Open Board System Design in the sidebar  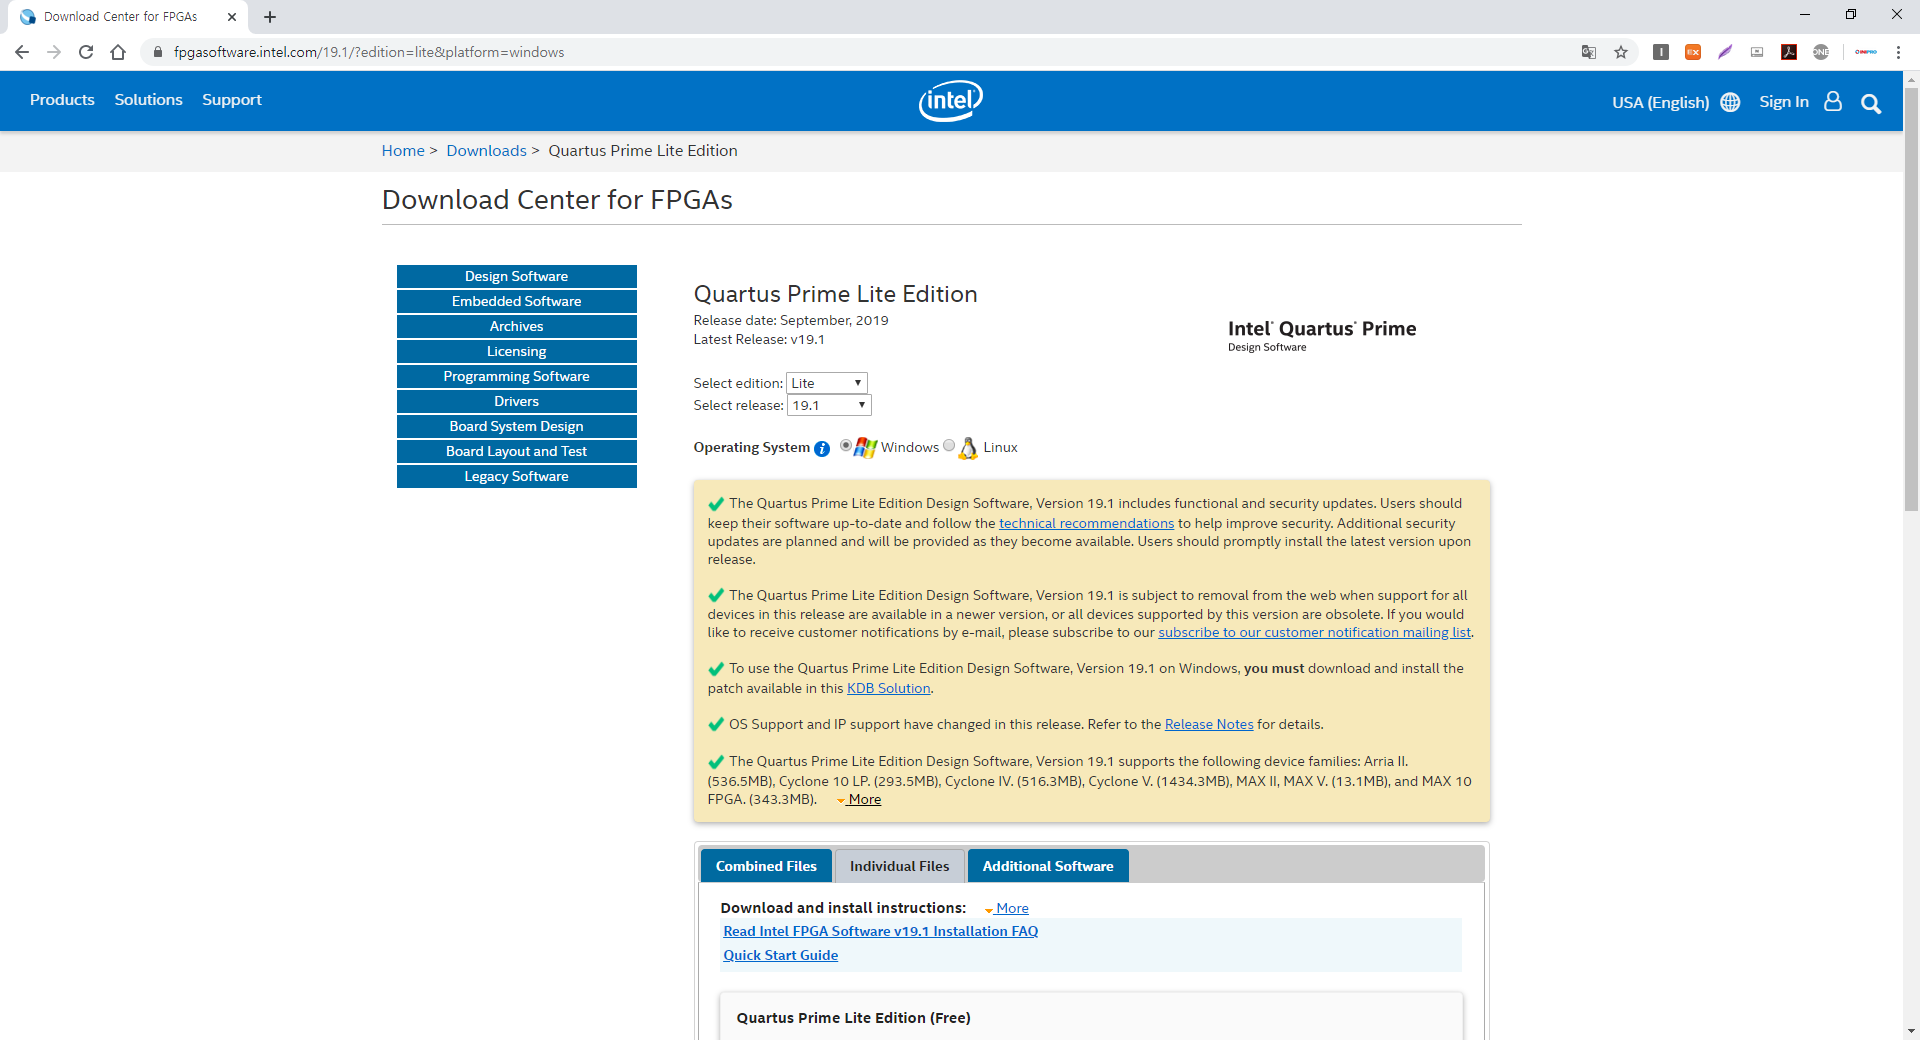tap(517, 426)
